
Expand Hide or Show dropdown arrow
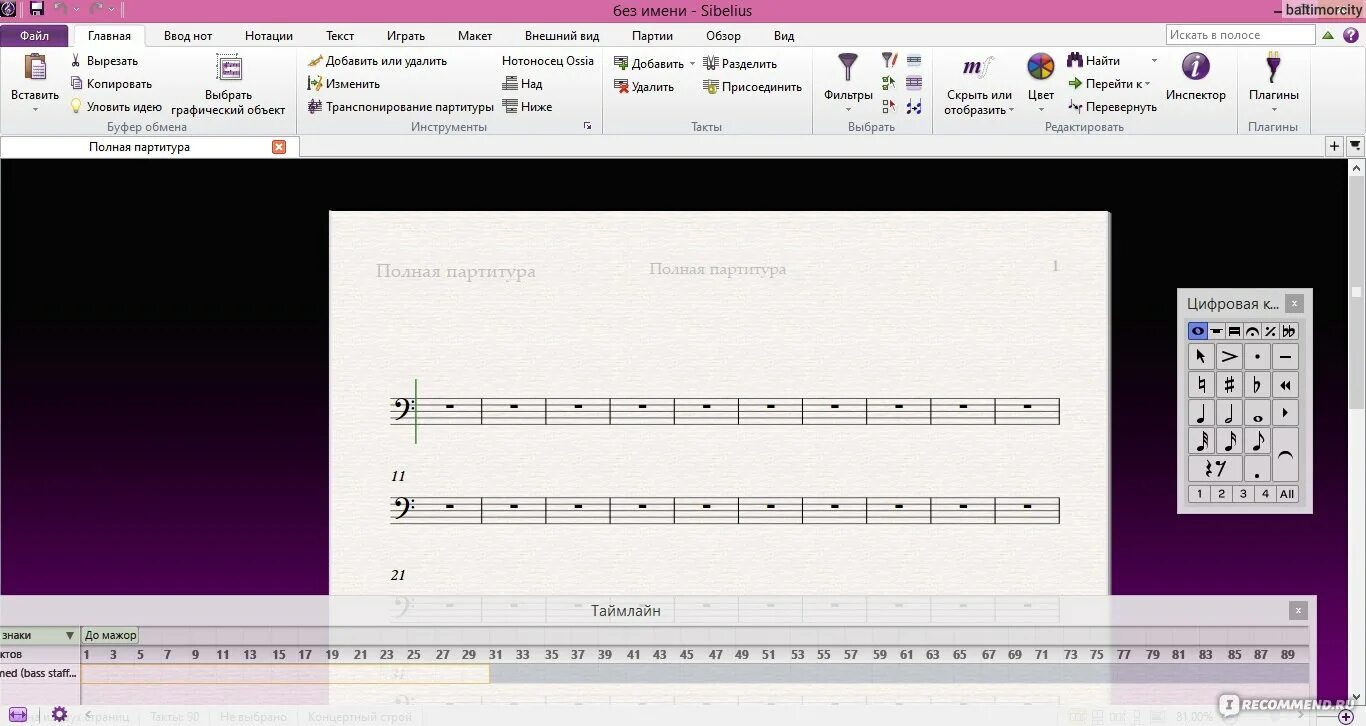pos(1011,110)
